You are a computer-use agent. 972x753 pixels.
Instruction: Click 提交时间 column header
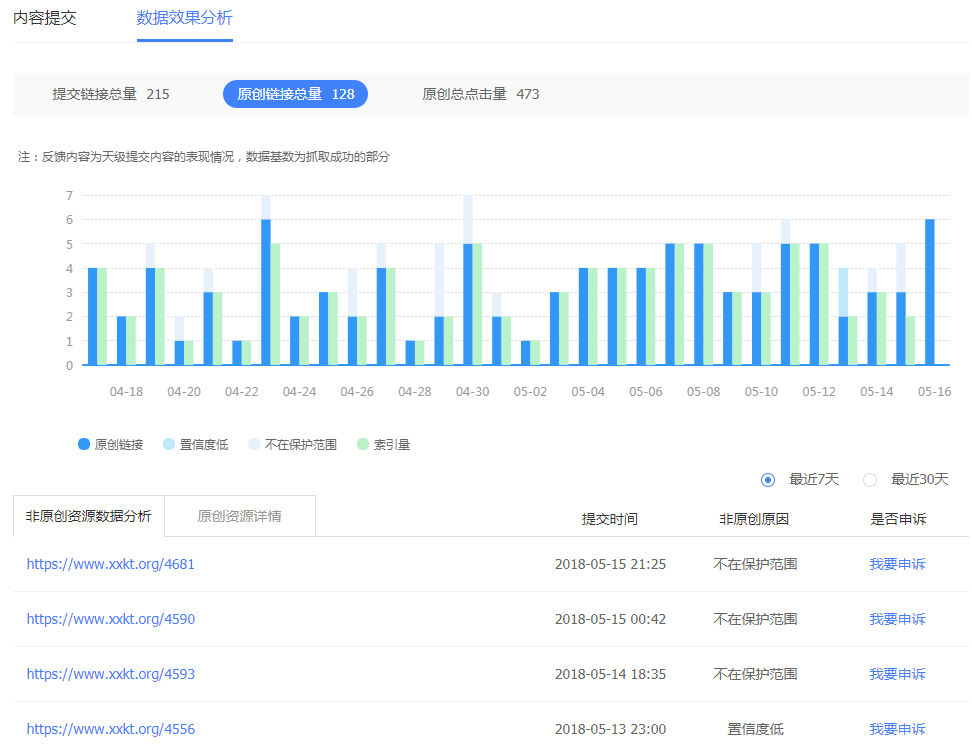[609, 519]
